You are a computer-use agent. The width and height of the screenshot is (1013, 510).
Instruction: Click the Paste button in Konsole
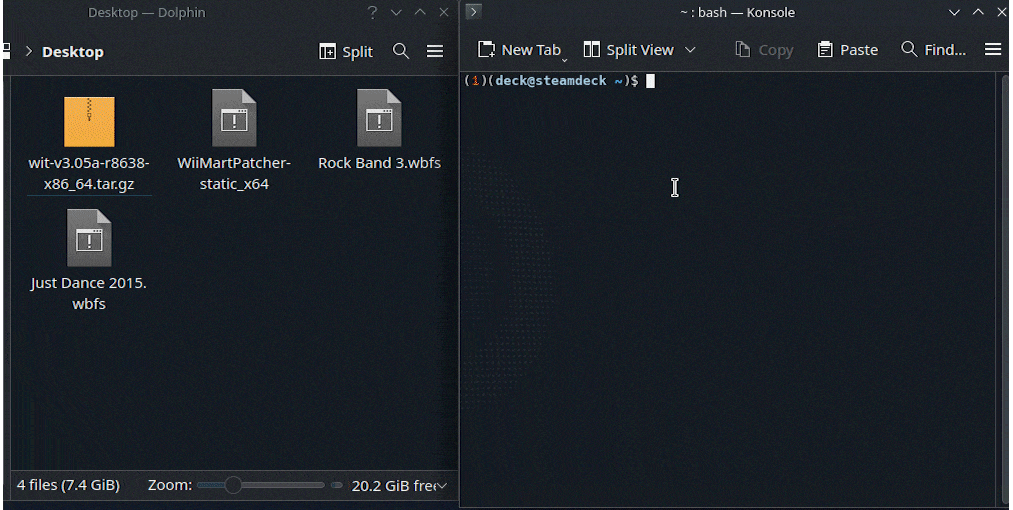click(848, 50)
